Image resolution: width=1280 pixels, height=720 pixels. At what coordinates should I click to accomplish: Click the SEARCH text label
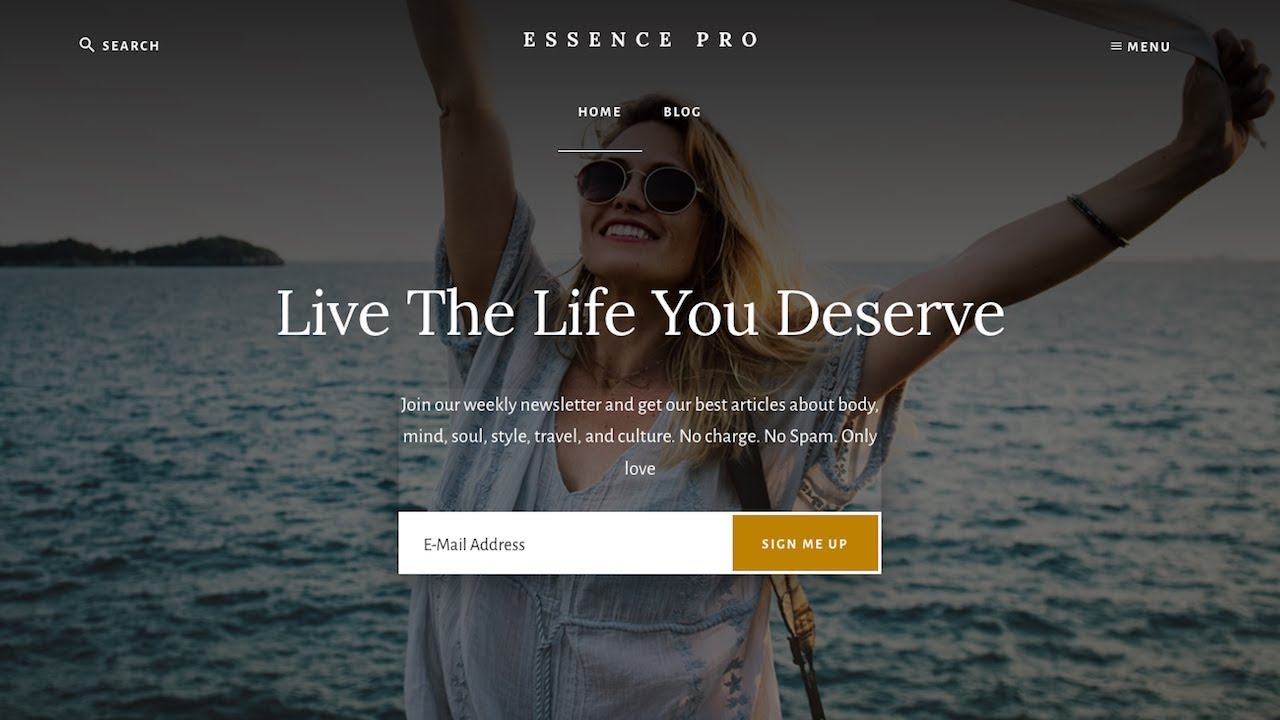131,46
